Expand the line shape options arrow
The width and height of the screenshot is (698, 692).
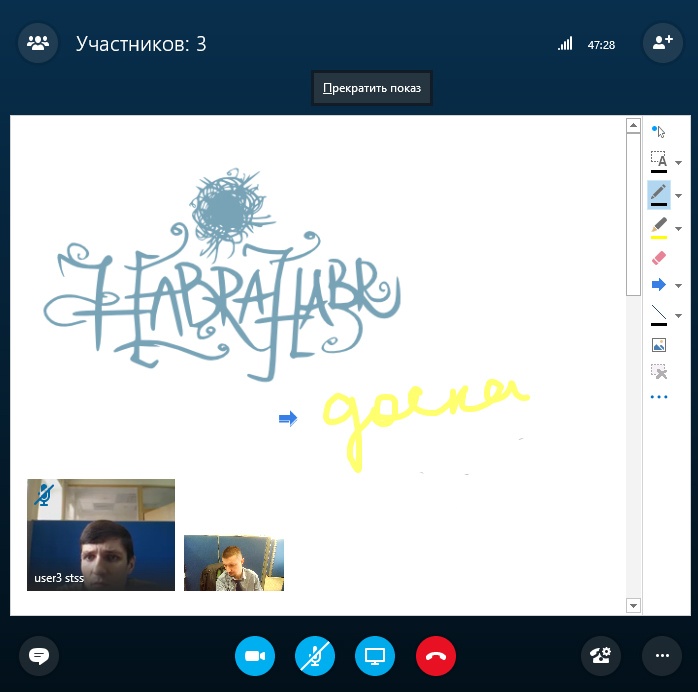coord(678,316)
